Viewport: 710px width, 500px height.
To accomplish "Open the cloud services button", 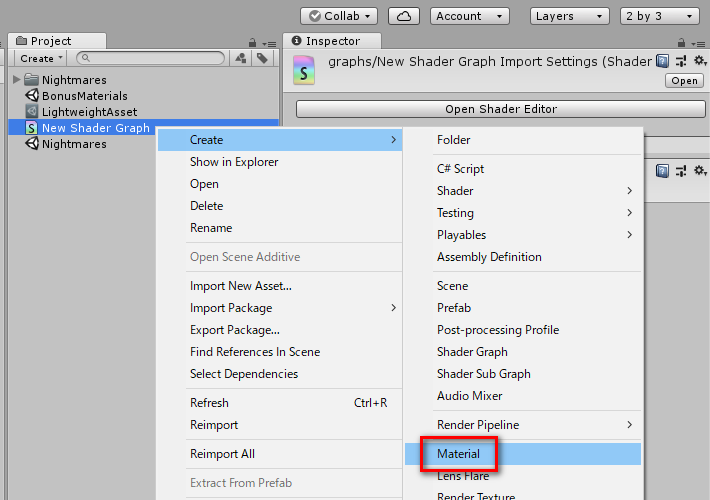I will [403, 16].
